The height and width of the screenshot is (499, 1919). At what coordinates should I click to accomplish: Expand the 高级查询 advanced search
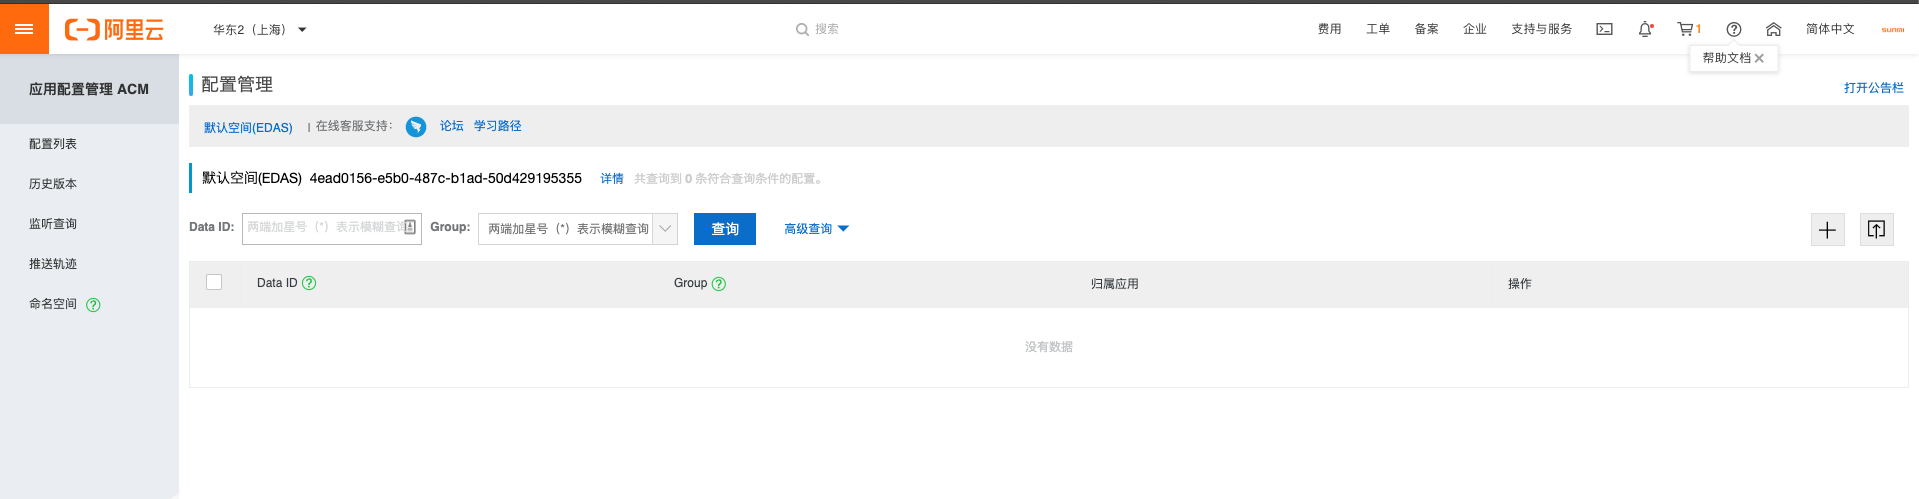[816, 229]
